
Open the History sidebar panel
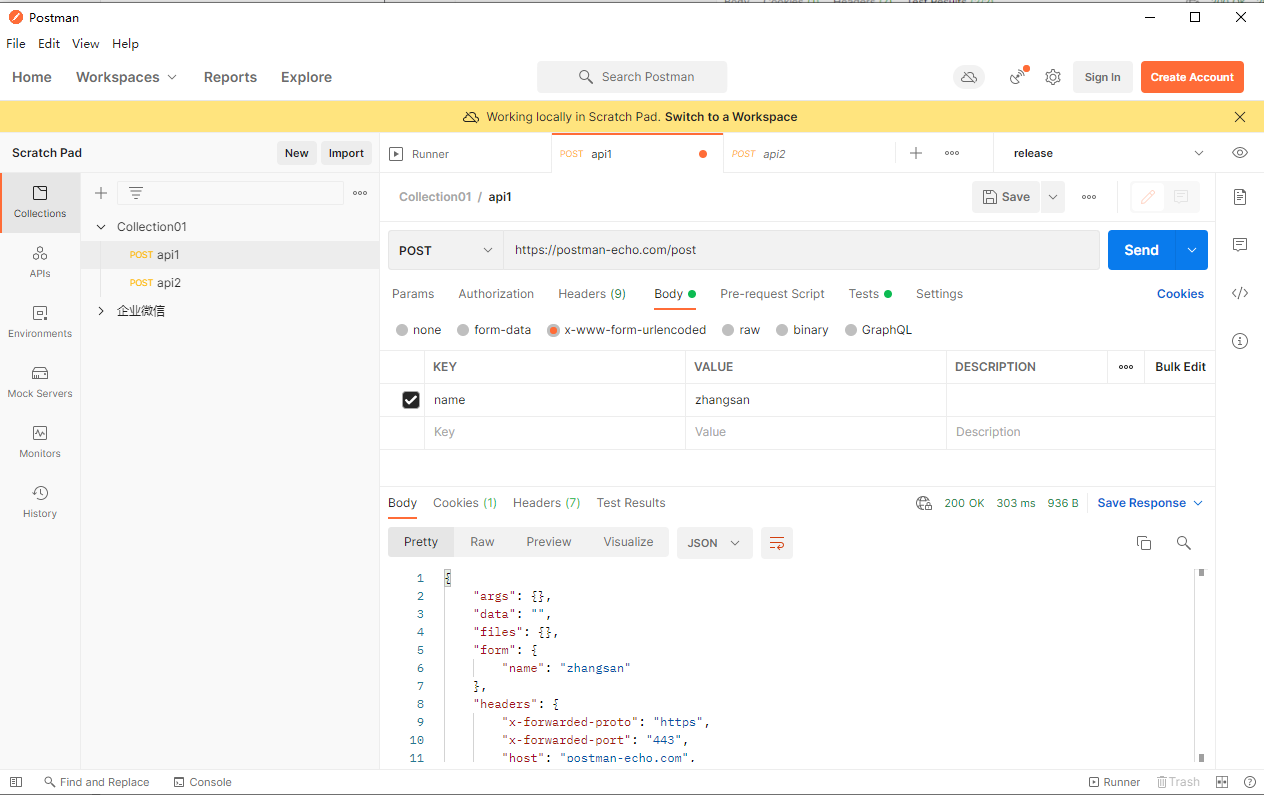(x=40, y=502)
